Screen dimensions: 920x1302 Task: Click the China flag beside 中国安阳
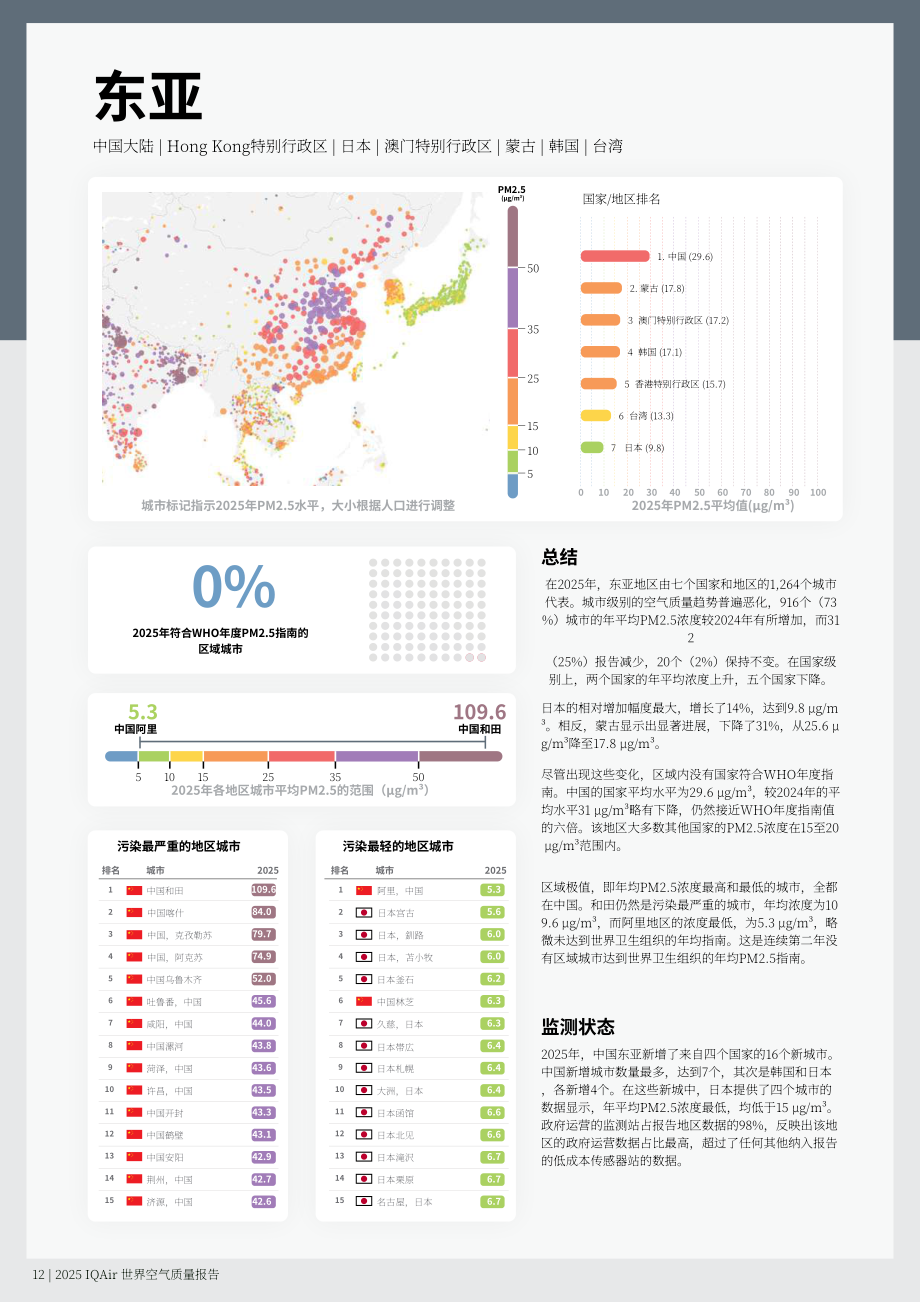134,1157
